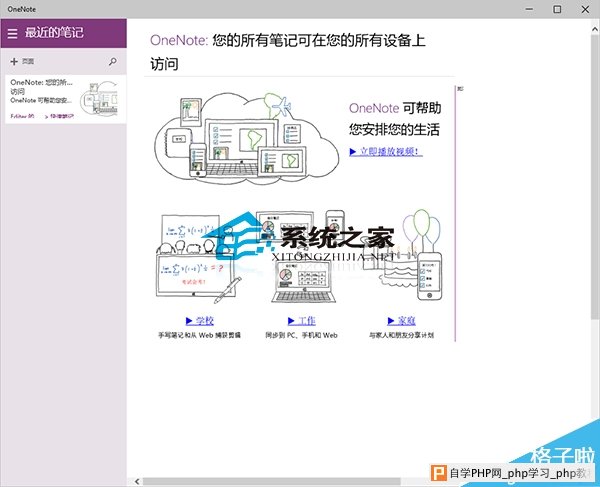Viewport: 600px width, 487px height.
Task: Click the 与家人和朋友分享计划 caption
Action: [401, 335]
